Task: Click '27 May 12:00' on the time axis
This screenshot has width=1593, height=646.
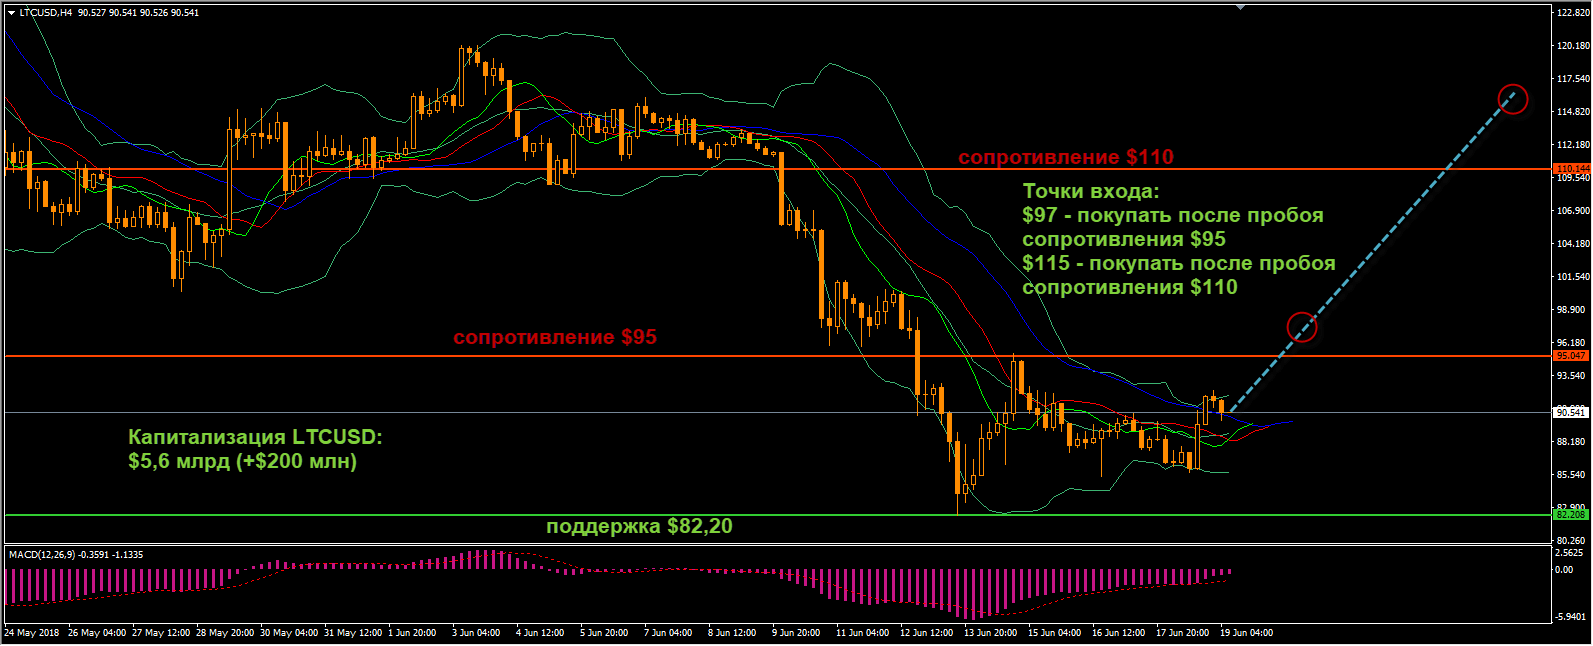Action: (x=161, y=633)
